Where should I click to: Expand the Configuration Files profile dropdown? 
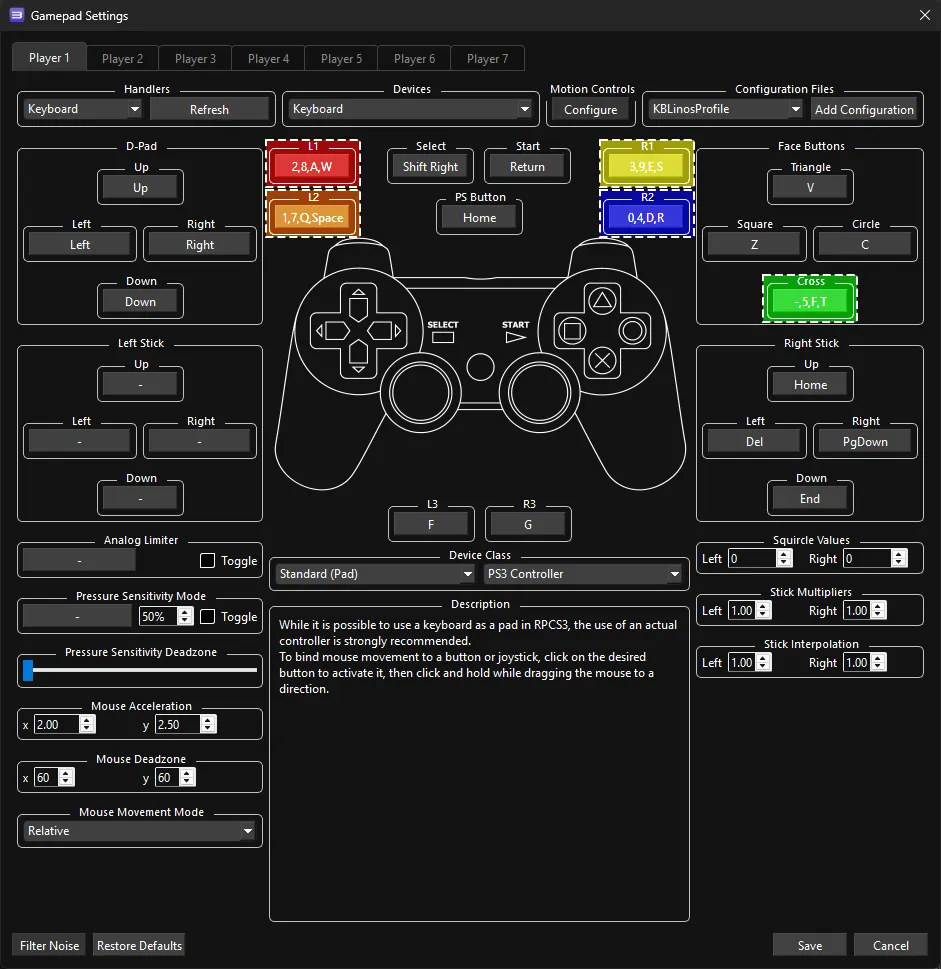click(725, 109)
